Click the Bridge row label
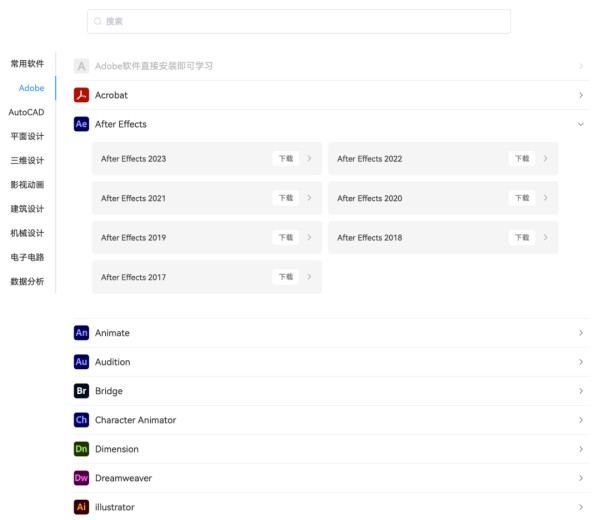Image resolution: width=600 pixels, height=520 pixels. pos(109,391)
